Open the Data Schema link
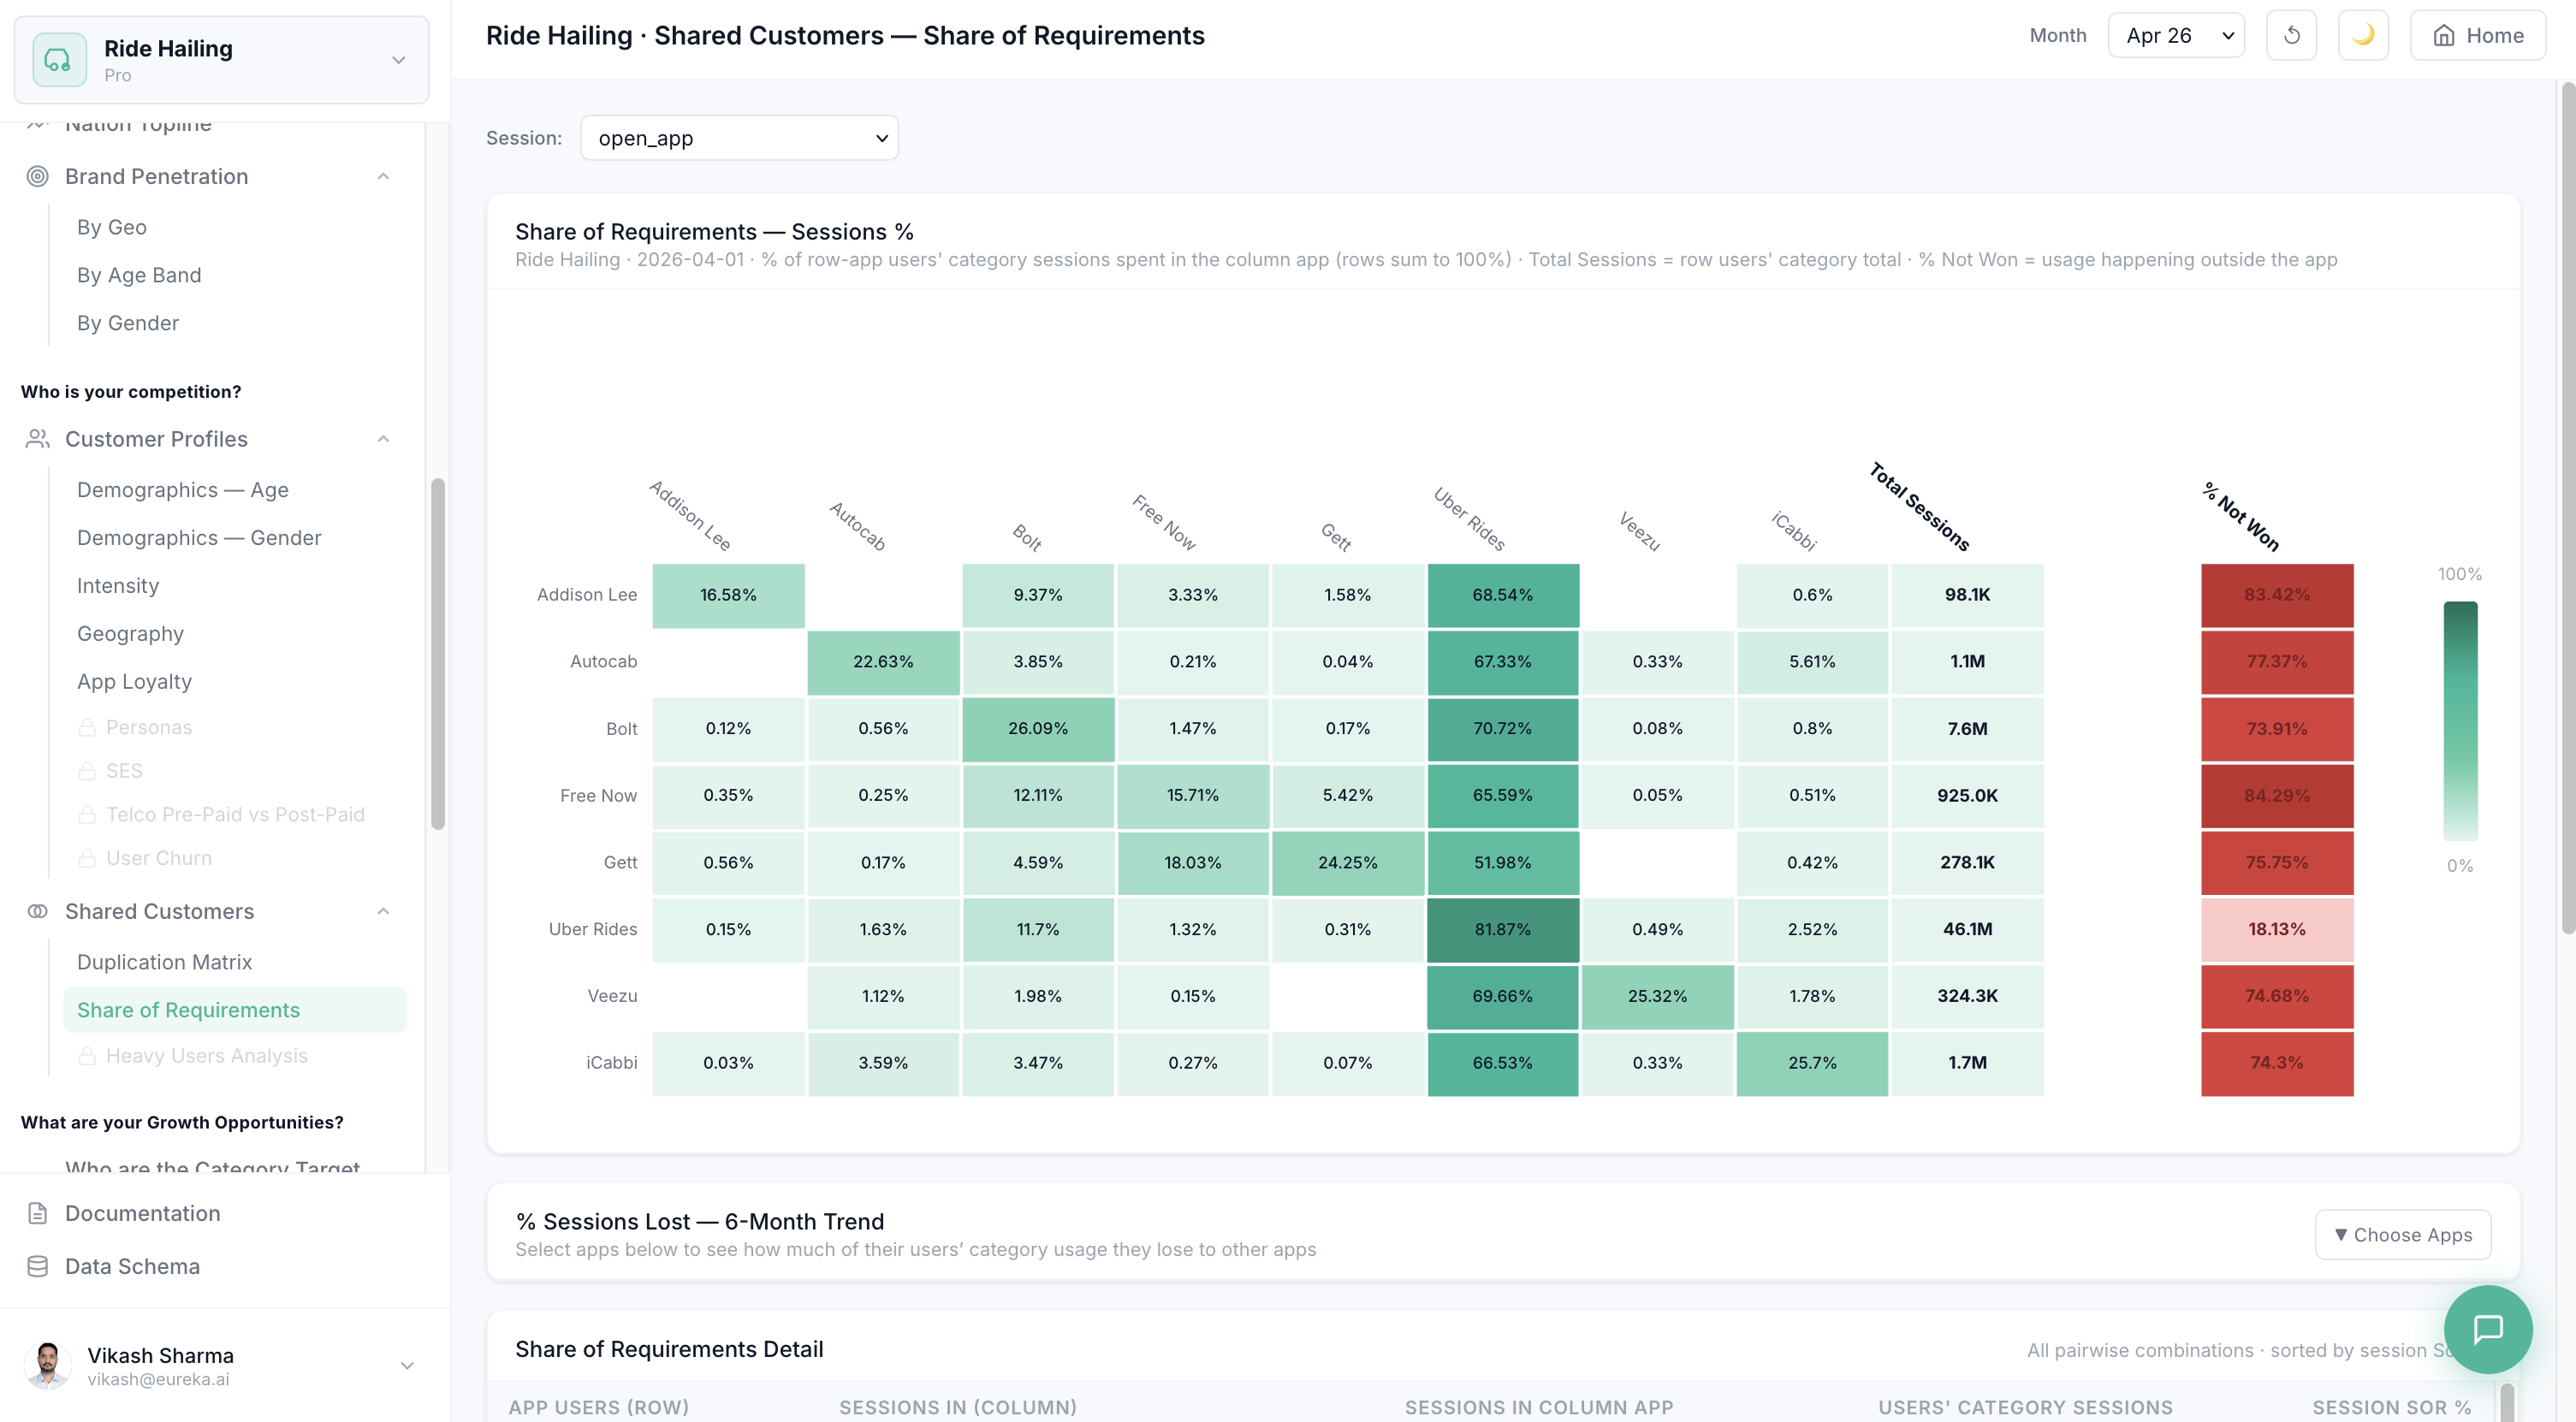The width and height of the screenshot is (2576, 1422). pos(132,1266)
